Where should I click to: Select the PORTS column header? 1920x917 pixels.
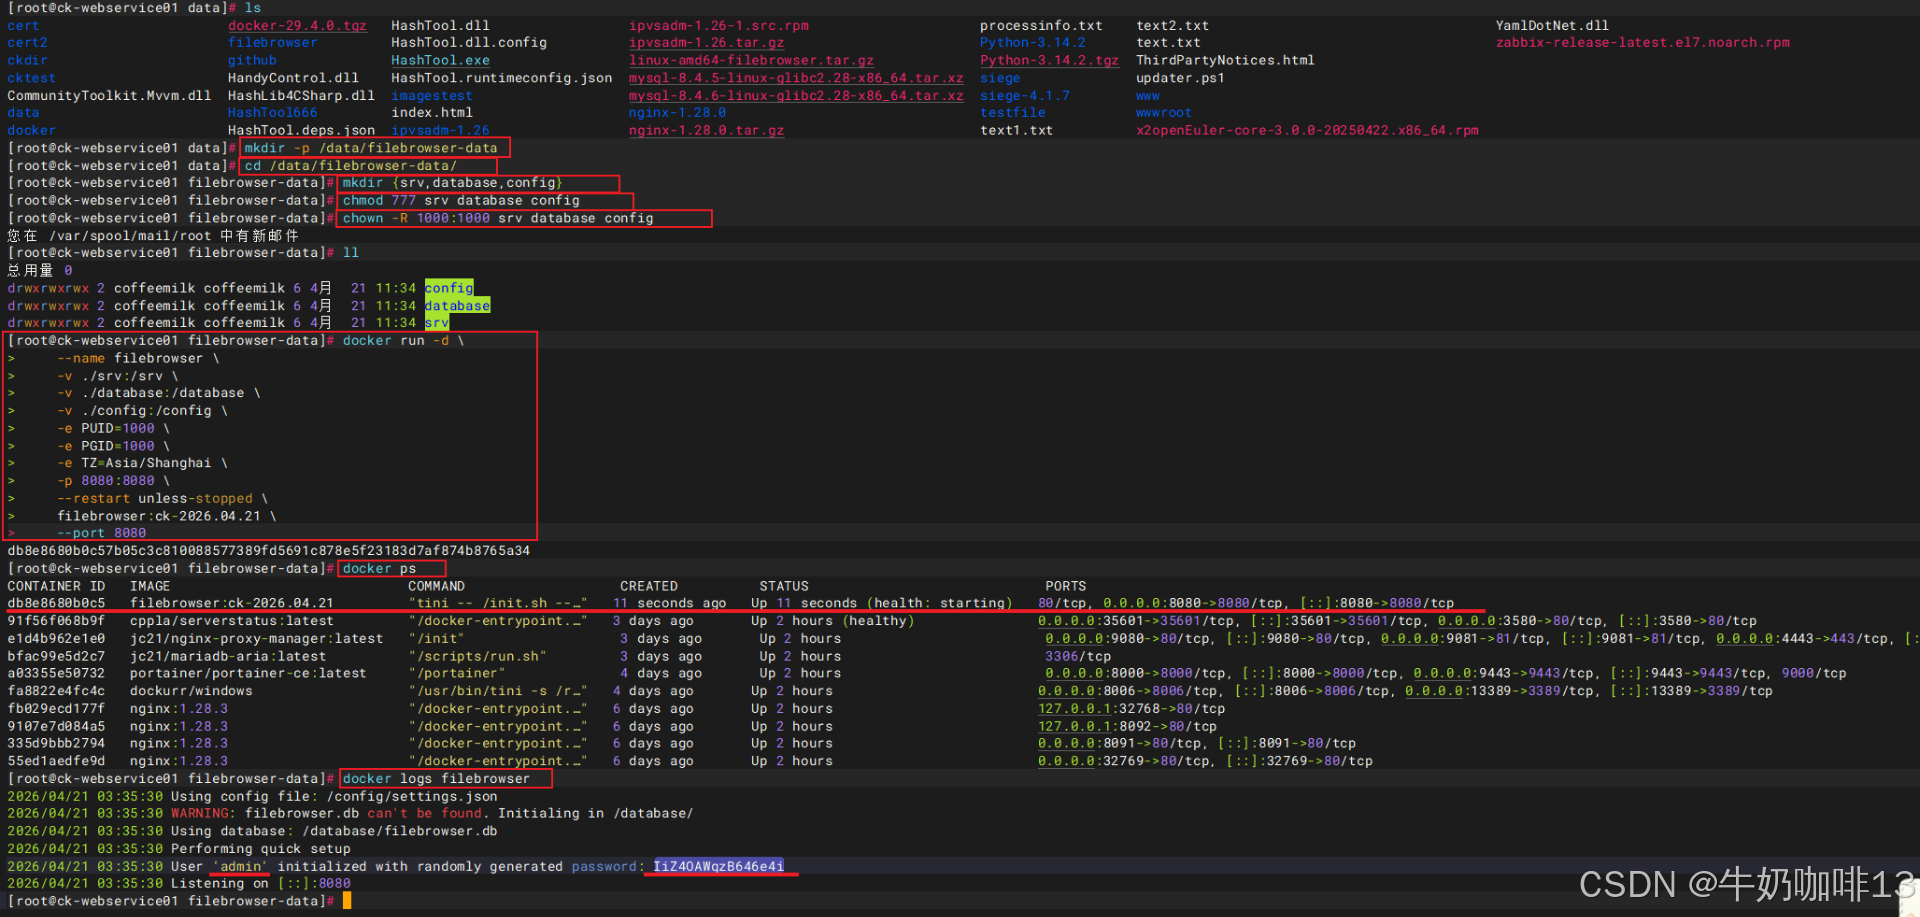pyautogui.click(x=1065, y=586)
